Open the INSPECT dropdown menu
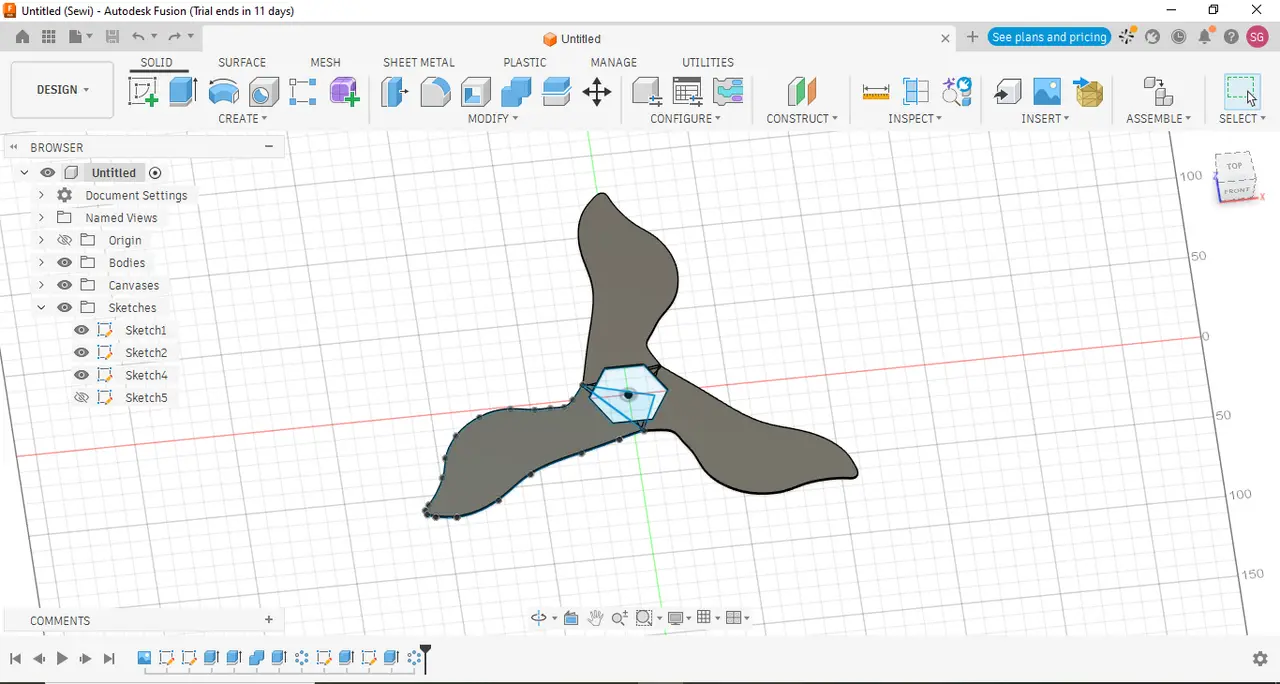The width and height of the screenshot is (1280, 684). (915, 119)
